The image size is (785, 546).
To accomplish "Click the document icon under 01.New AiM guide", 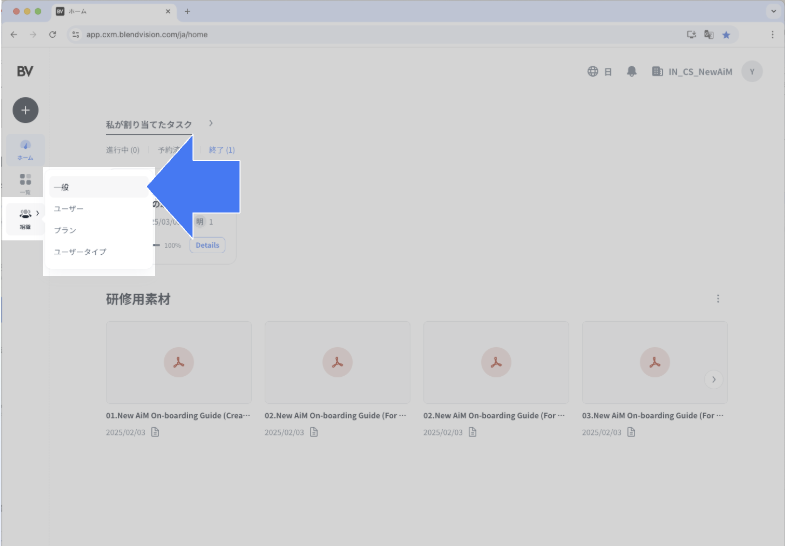I will (155, 432).
